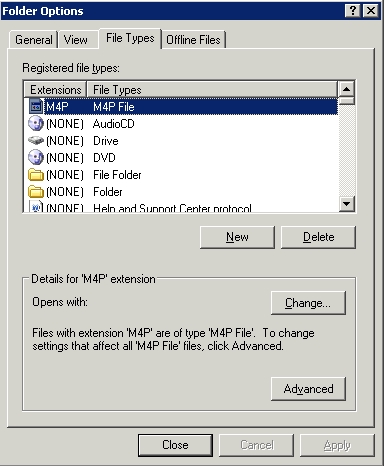The image size is (384, 466).
Task: Switch to the General tab
Action: click(34, 40)
